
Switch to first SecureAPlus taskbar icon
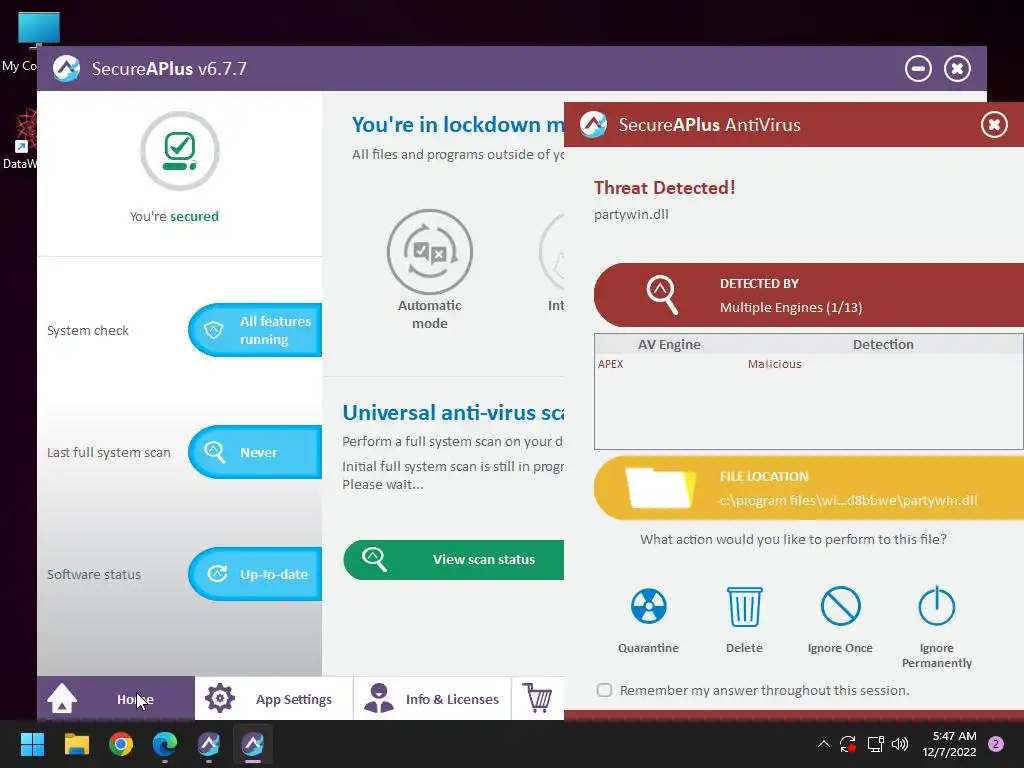point(209,744)
